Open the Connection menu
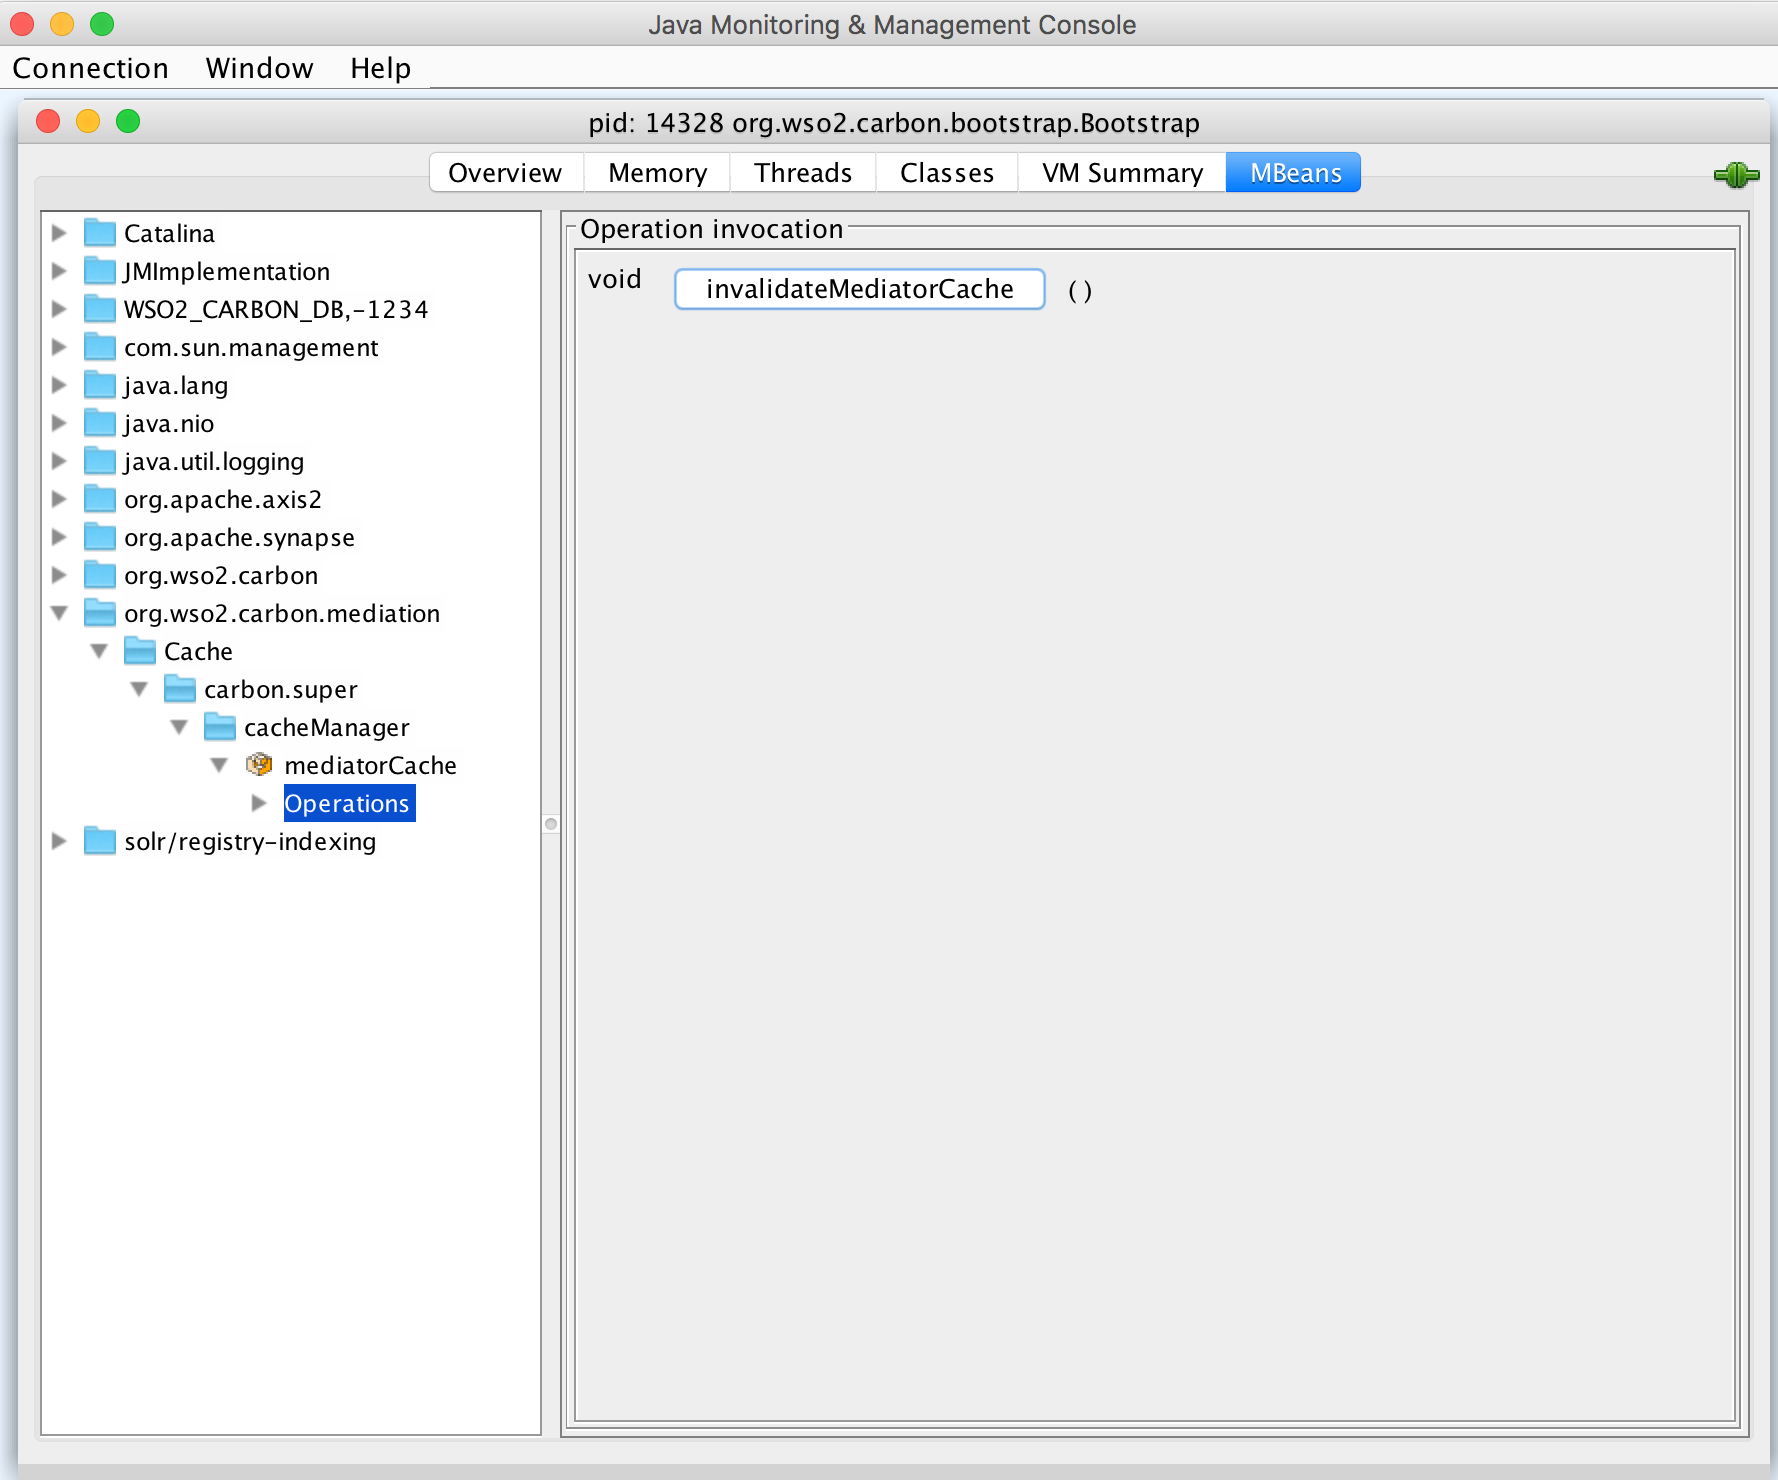Screen dimensions: 1778x1480 (91, 67)
